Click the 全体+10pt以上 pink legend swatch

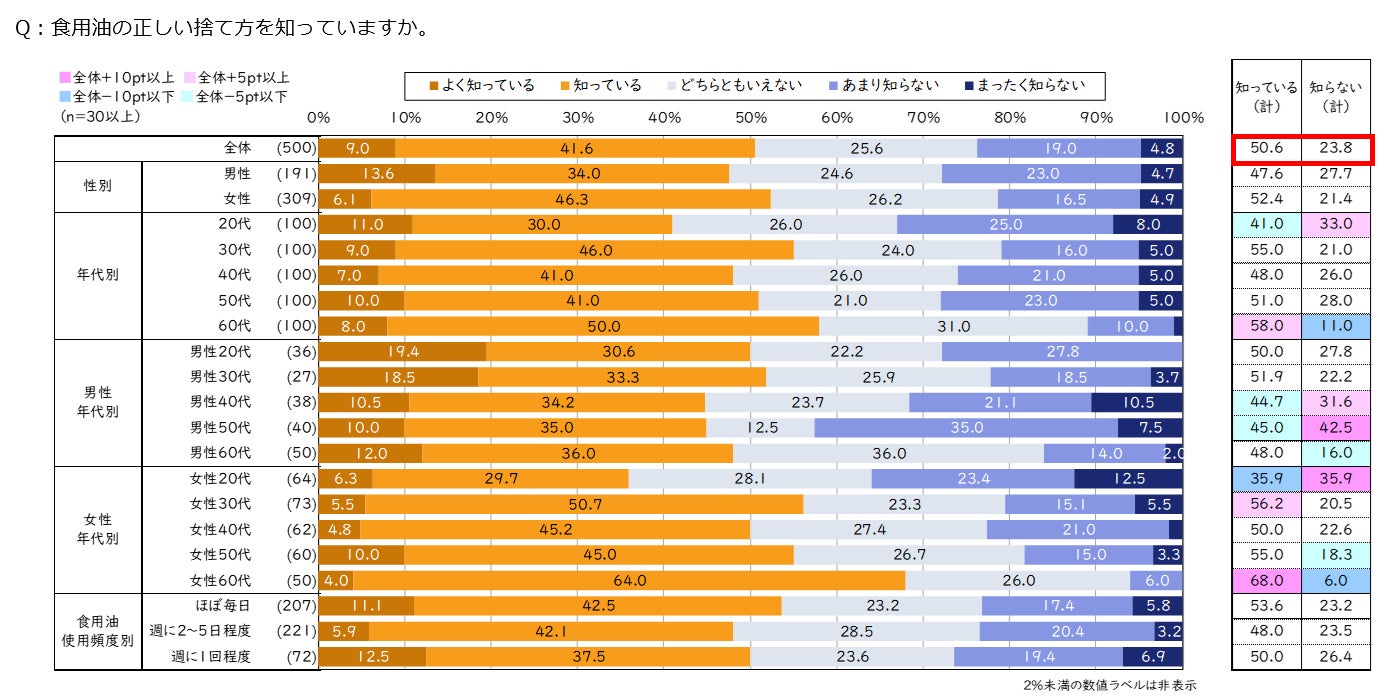66,77
